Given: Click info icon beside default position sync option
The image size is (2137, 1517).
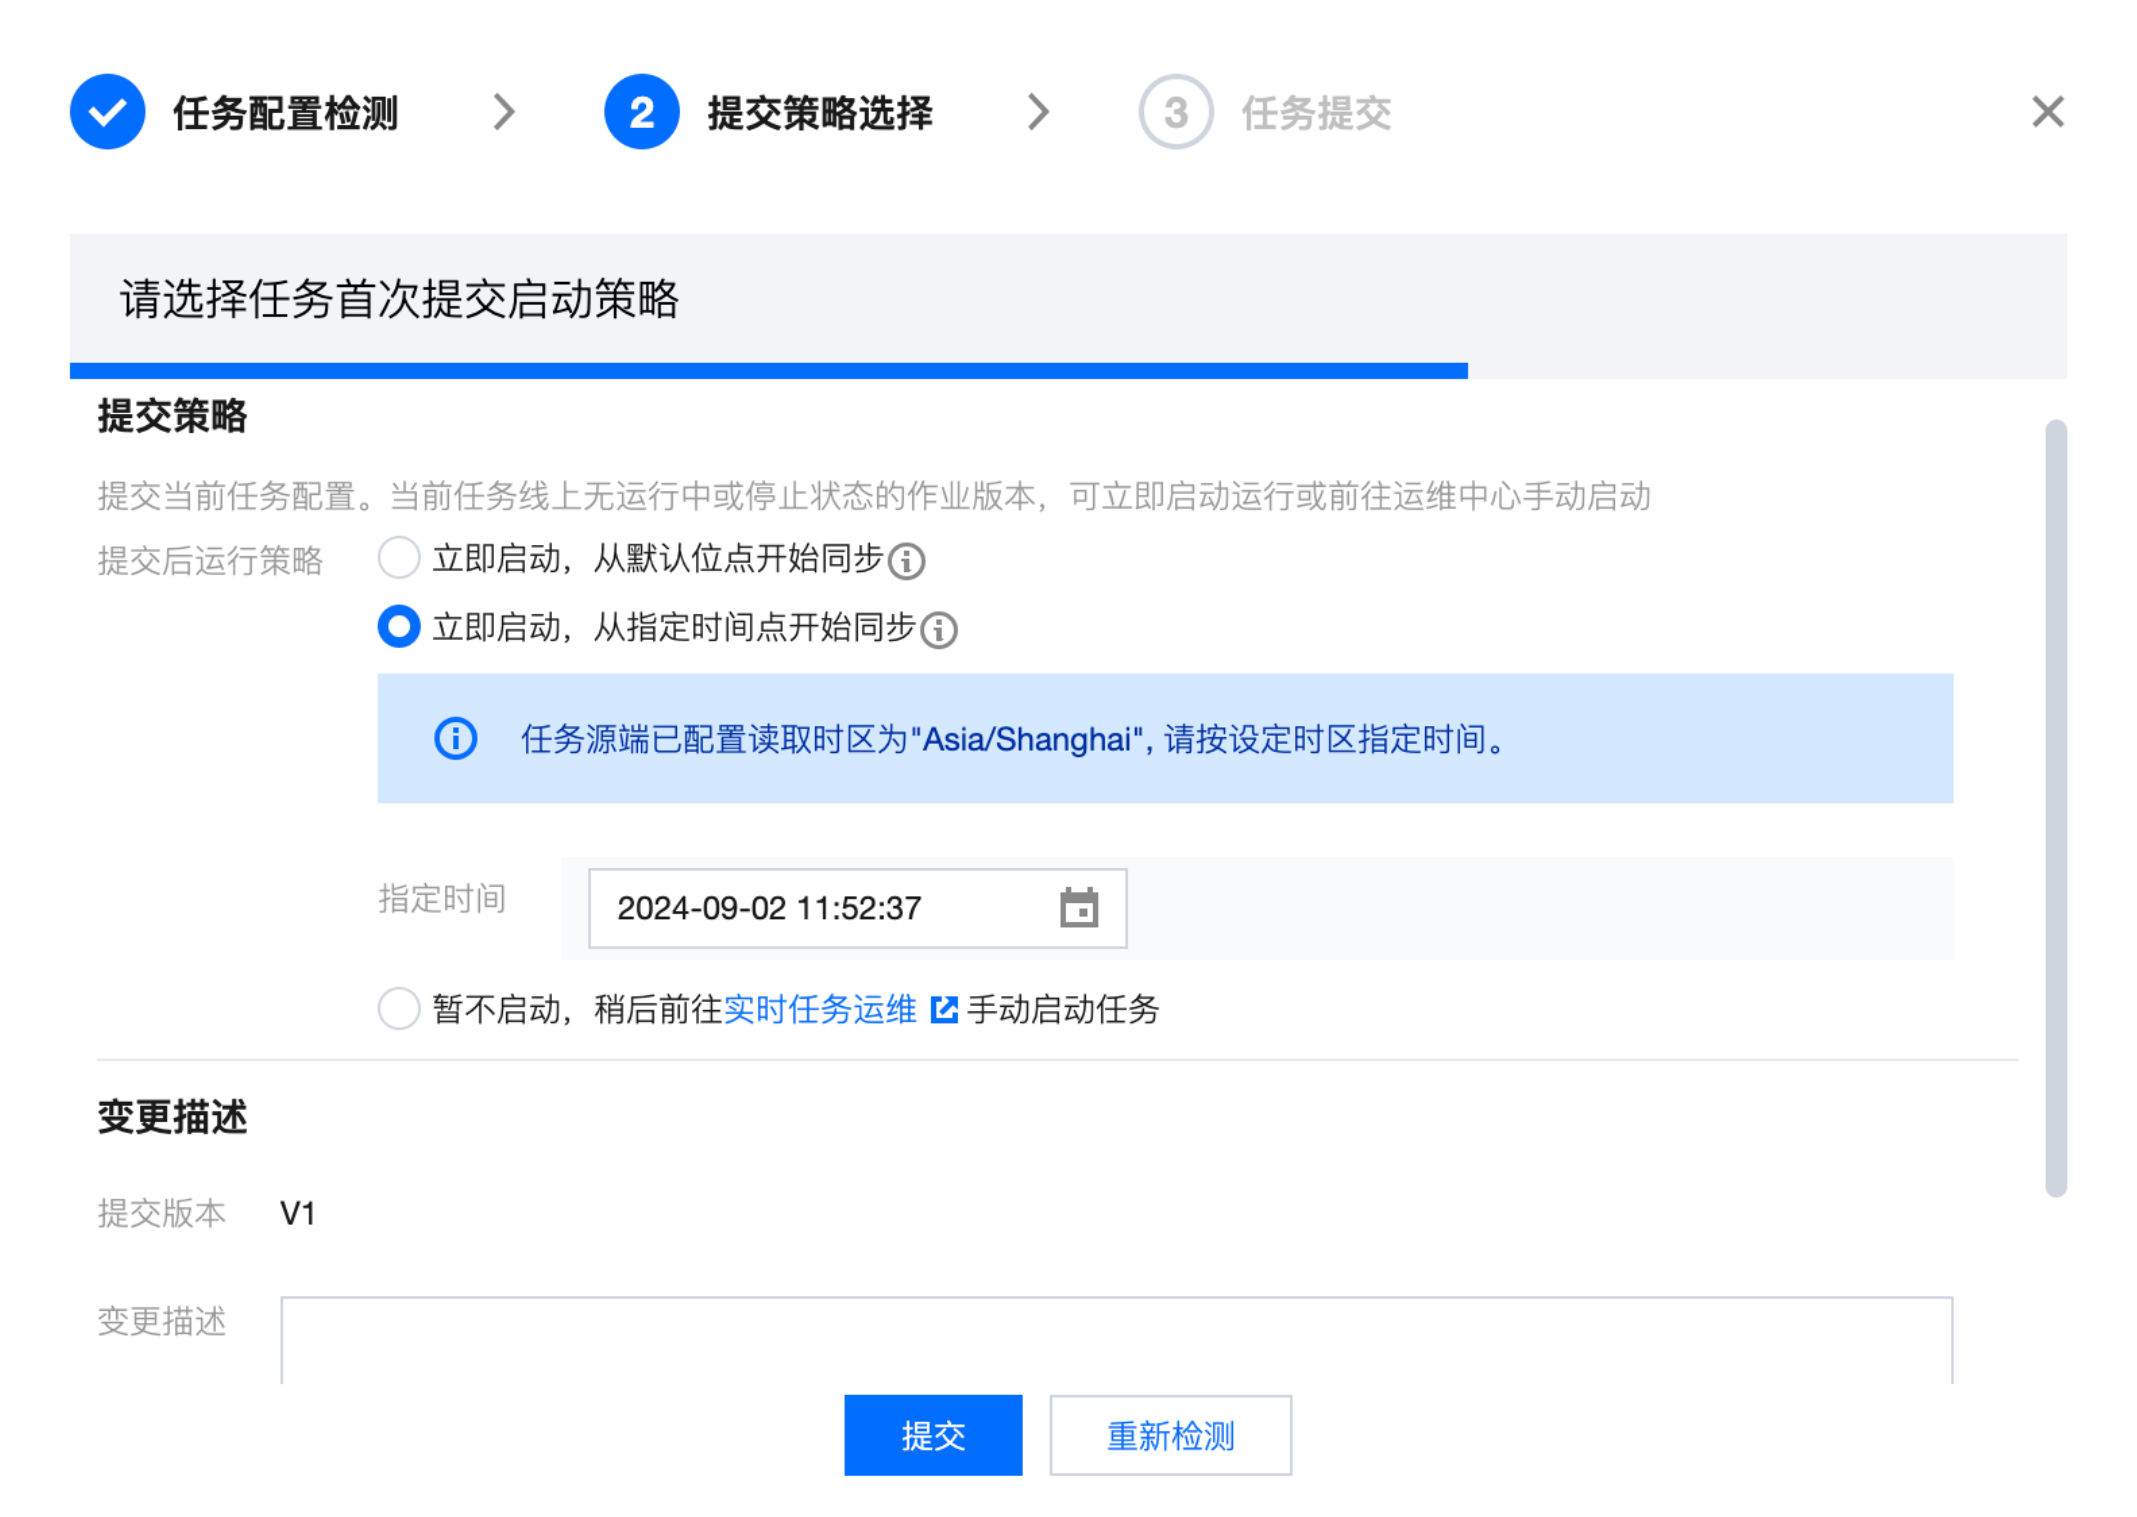Looking at the screenshot, I should tap(906, 561).
